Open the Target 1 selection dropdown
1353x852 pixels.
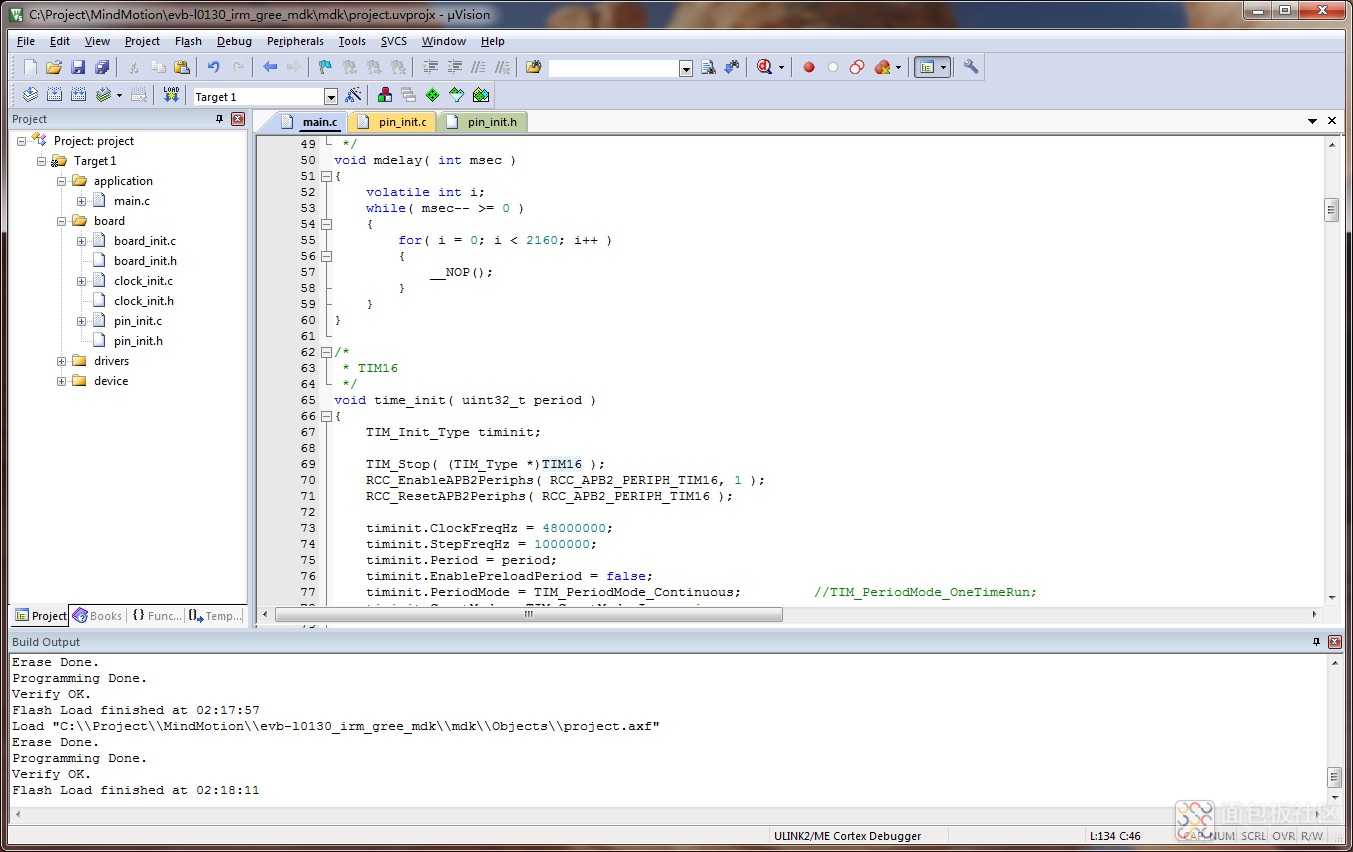(x=331, y=97)
